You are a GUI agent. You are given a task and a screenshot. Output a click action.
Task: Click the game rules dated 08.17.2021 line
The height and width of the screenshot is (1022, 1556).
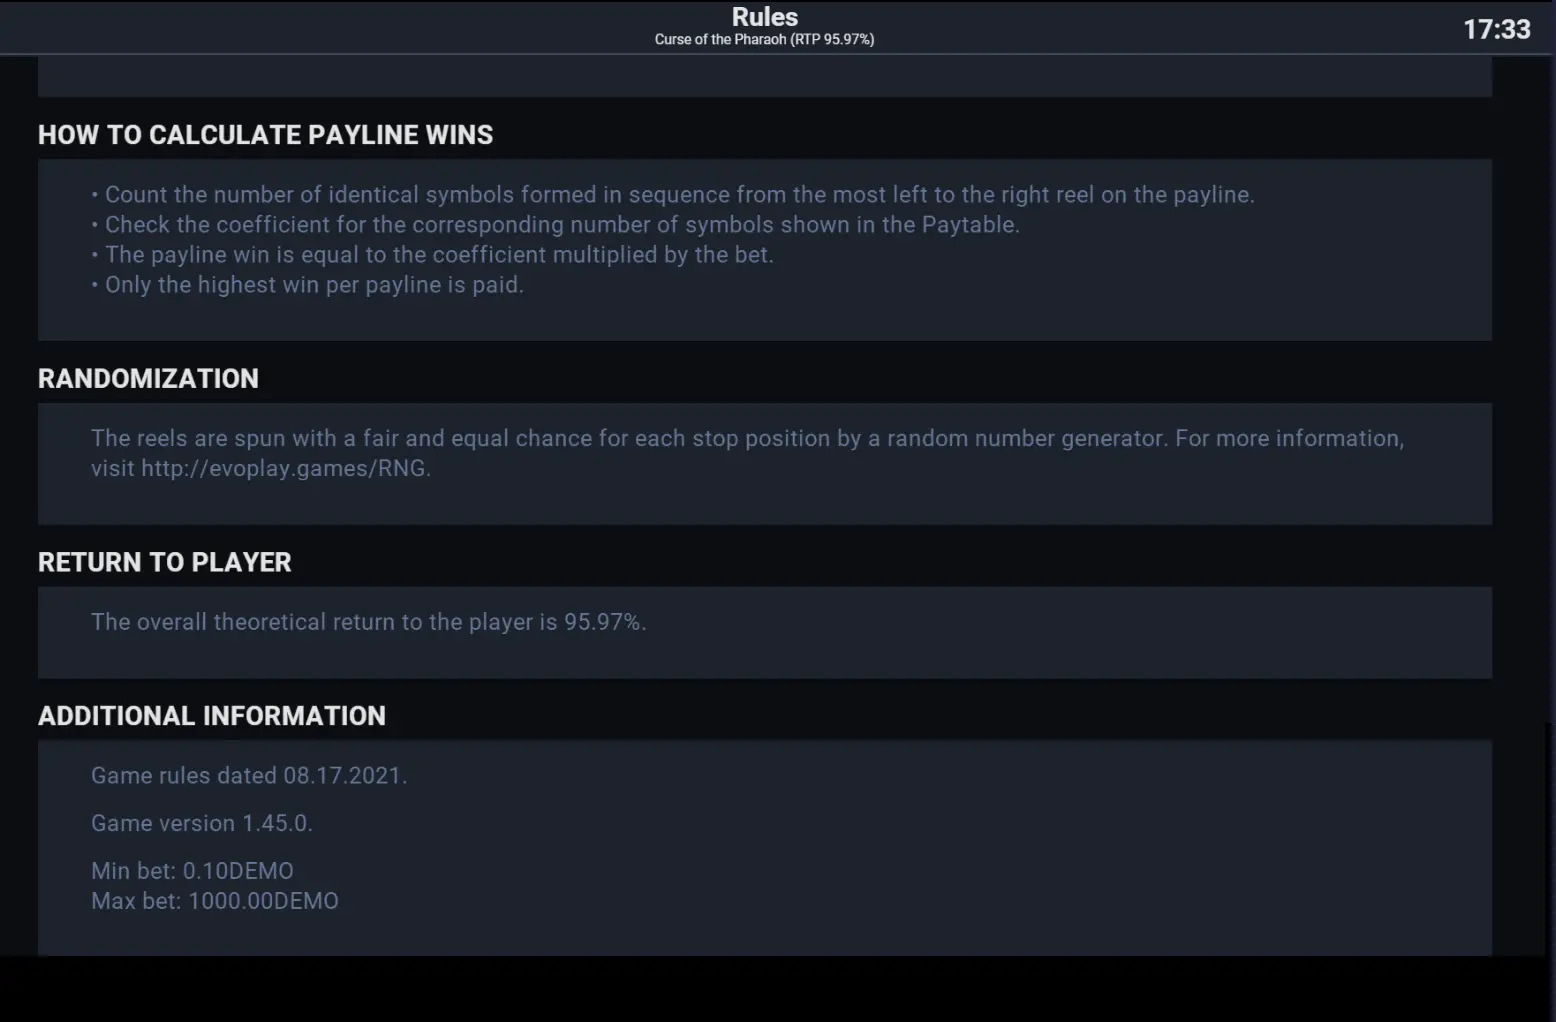coord(249,776)
